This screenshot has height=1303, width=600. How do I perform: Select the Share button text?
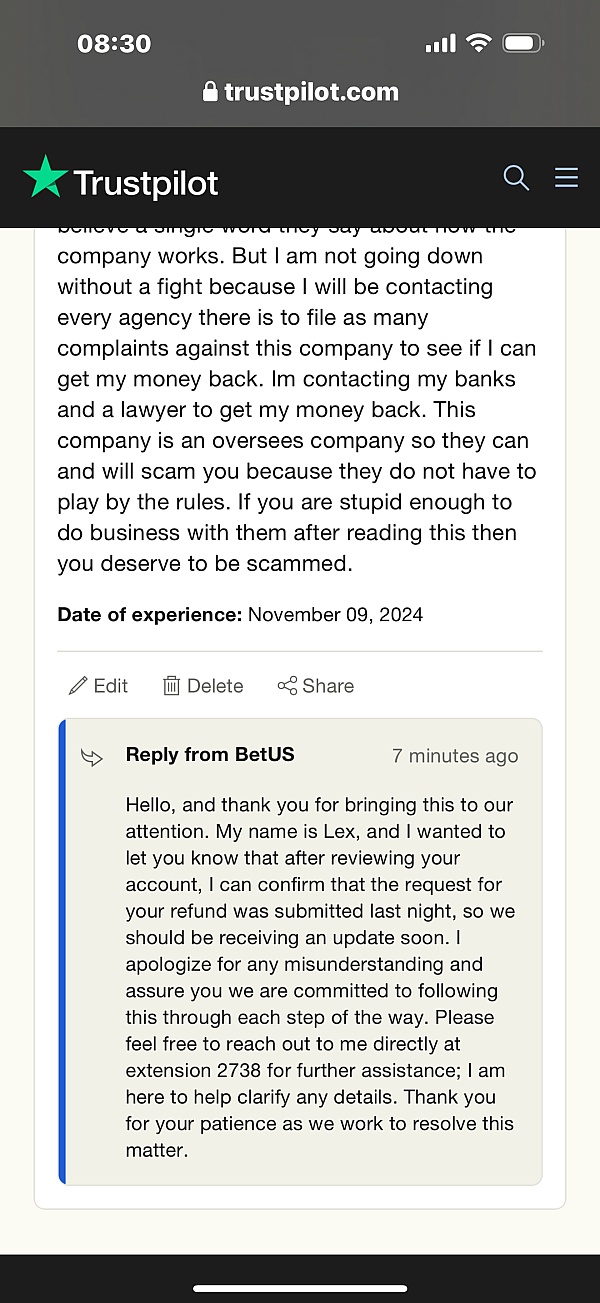pyautogui.click(x=328, y=686)
